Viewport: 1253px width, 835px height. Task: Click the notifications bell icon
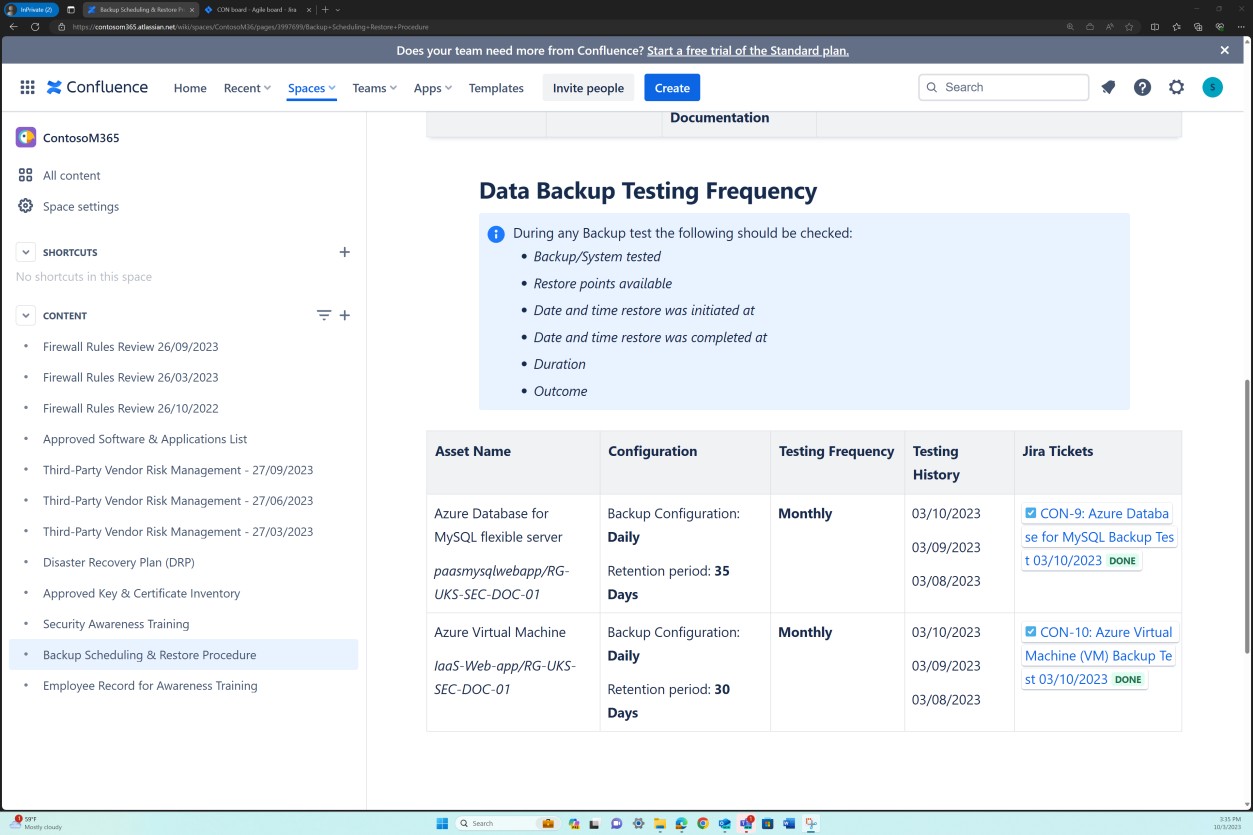coord(1108,87)
